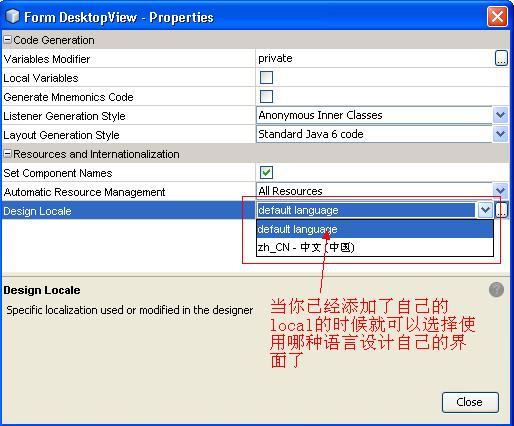Toggle the Design Locale dropdown arrow
514x426 pixels.
coord(485,210)
